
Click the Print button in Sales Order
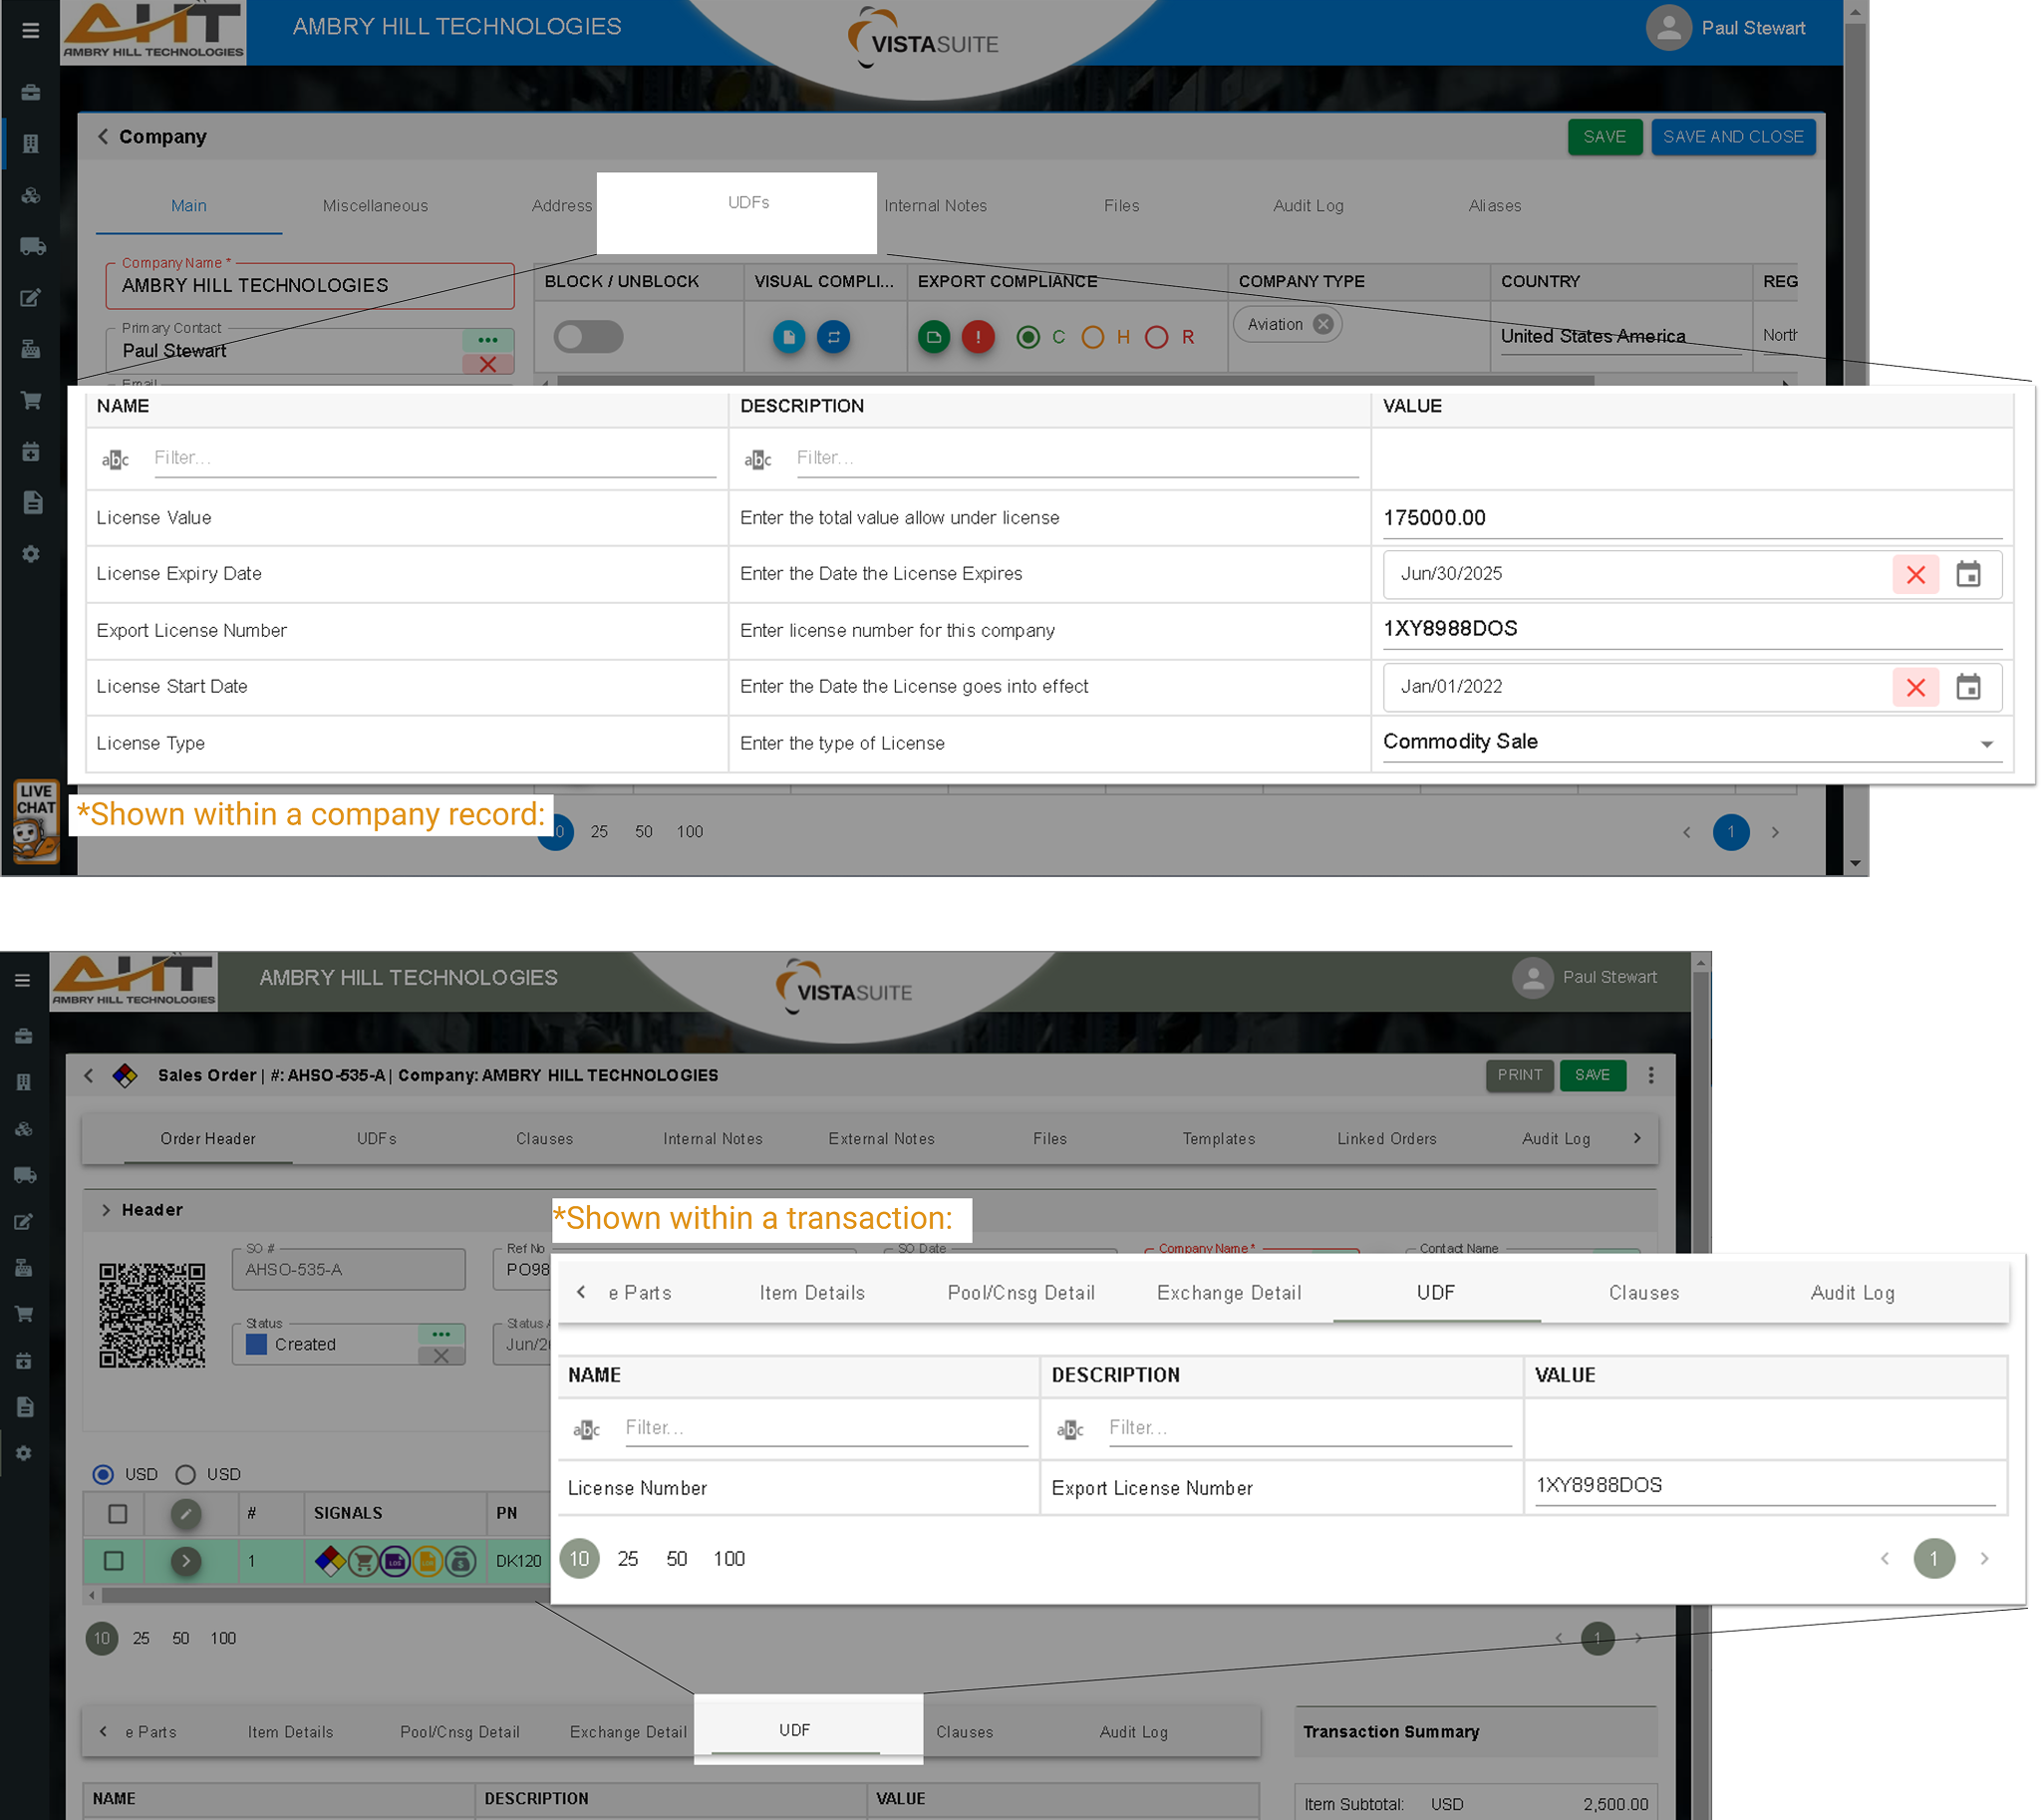coord(1519,1075)
